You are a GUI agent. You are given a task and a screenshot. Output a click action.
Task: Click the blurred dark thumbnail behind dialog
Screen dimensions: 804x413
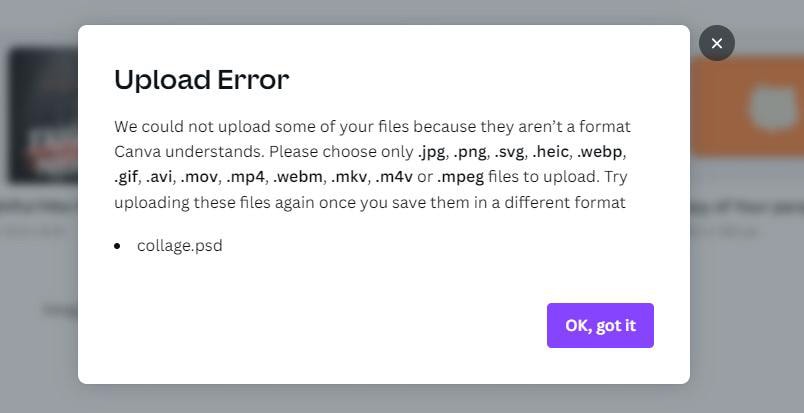(44, 115)
